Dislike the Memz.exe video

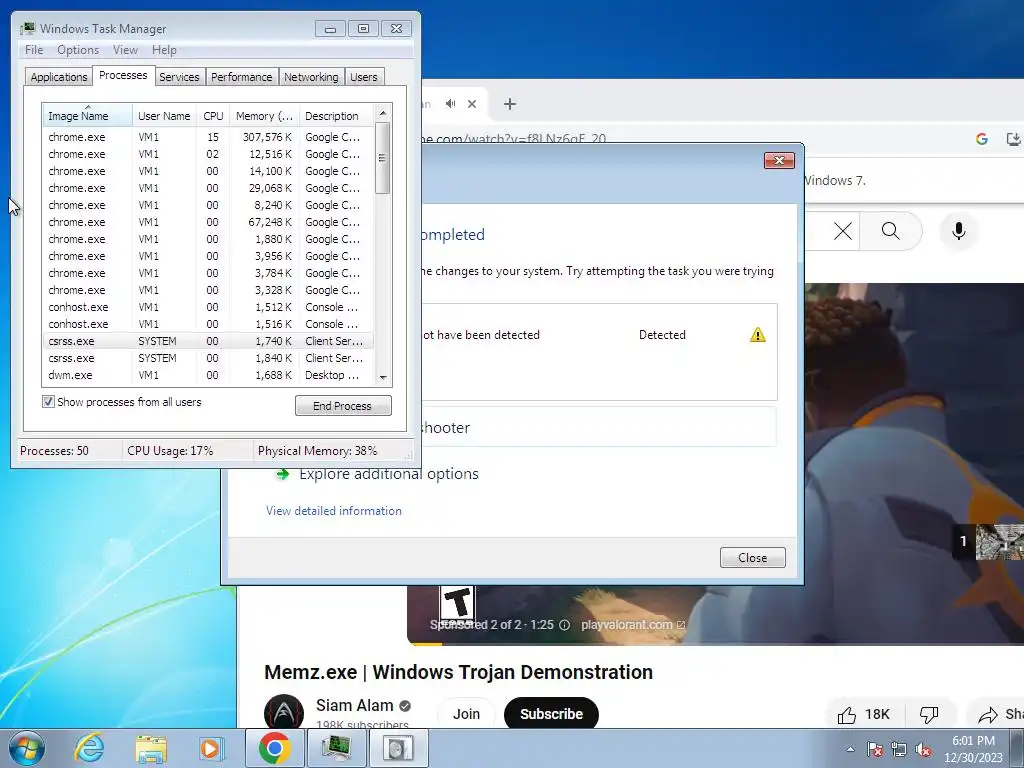coord(929,714)
